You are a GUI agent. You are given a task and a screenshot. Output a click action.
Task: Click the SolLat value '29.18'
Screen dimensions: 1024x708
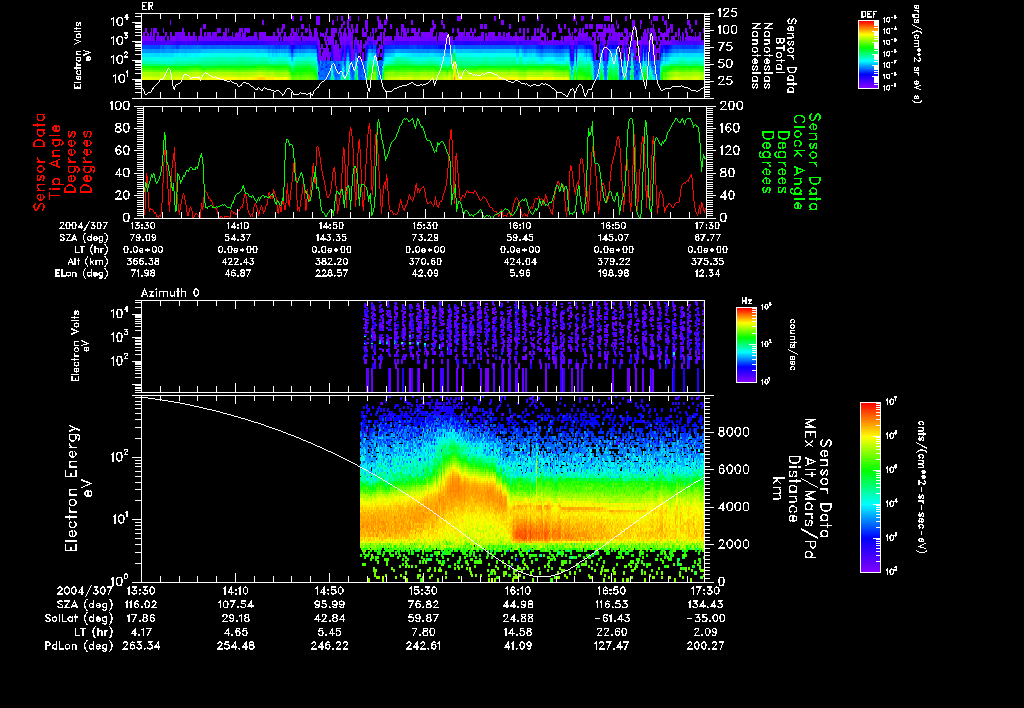[235, 619]
